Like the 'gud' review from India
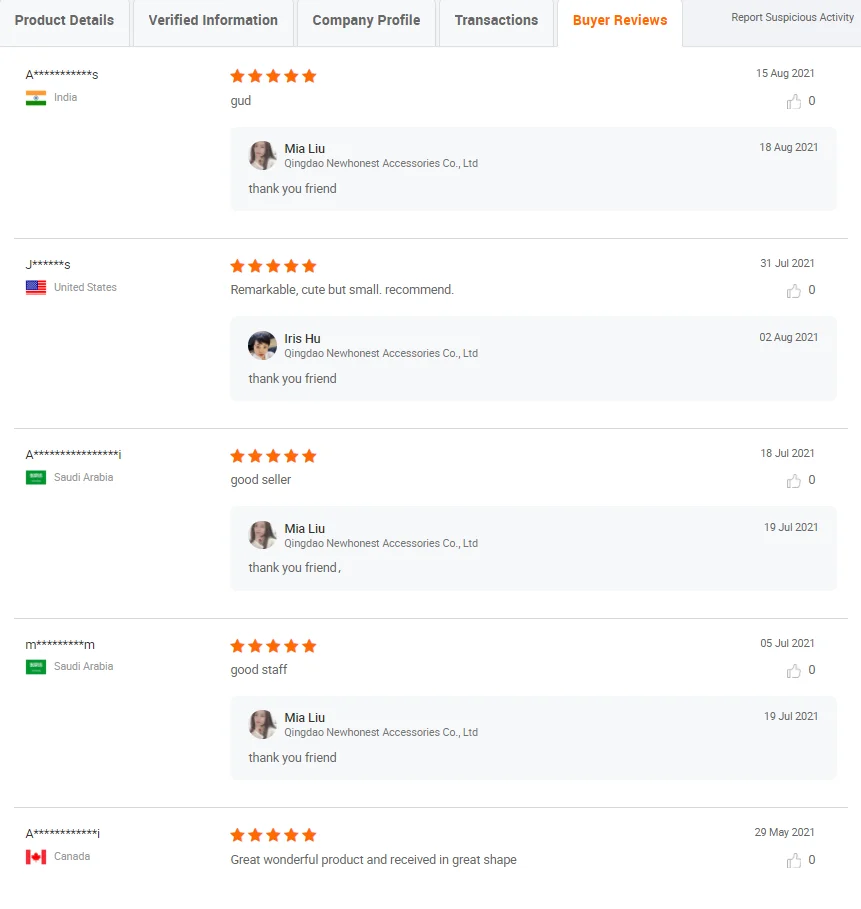The width and height of the screenshot is (861, 909). click(x=794, y=101)
